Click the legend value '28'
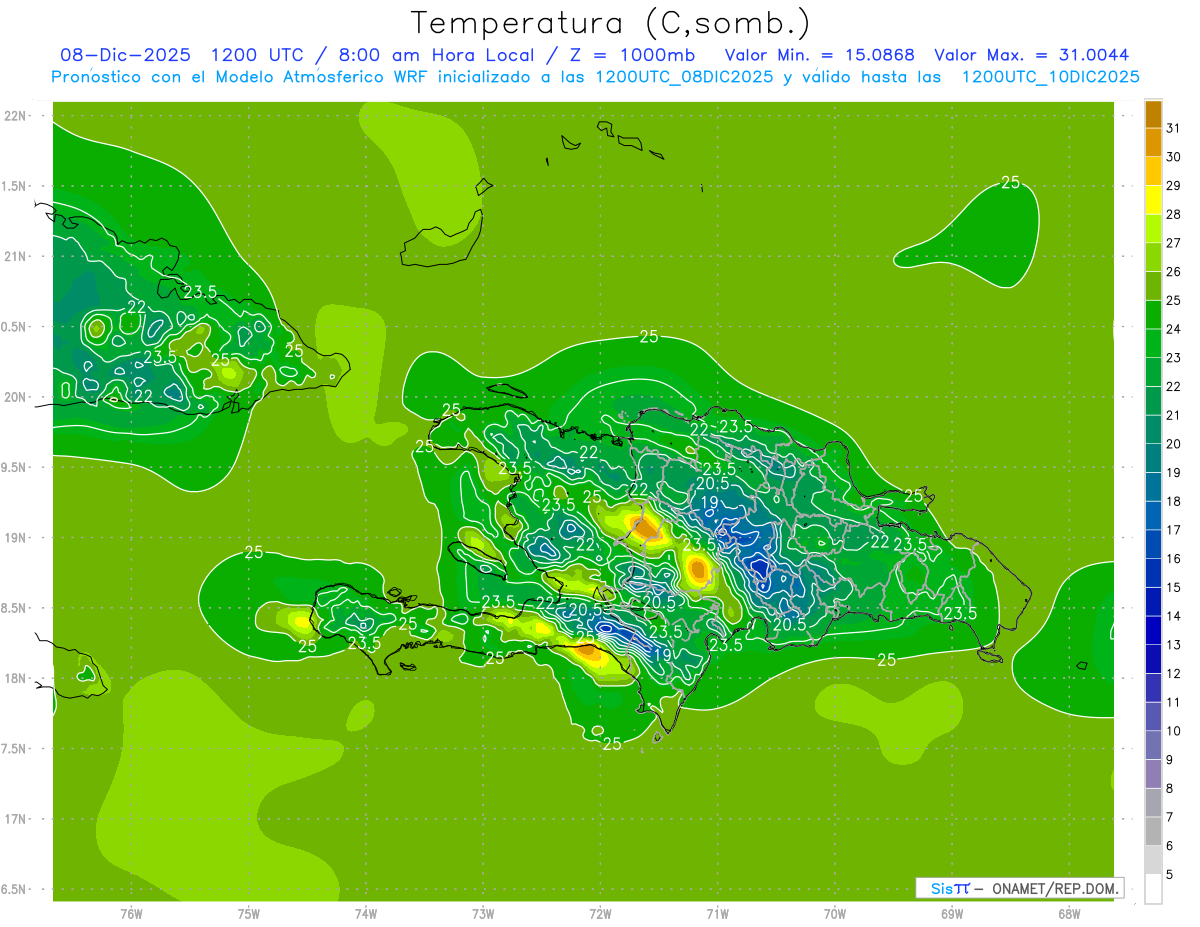 pyautogui.click(x=1173, y=214)
